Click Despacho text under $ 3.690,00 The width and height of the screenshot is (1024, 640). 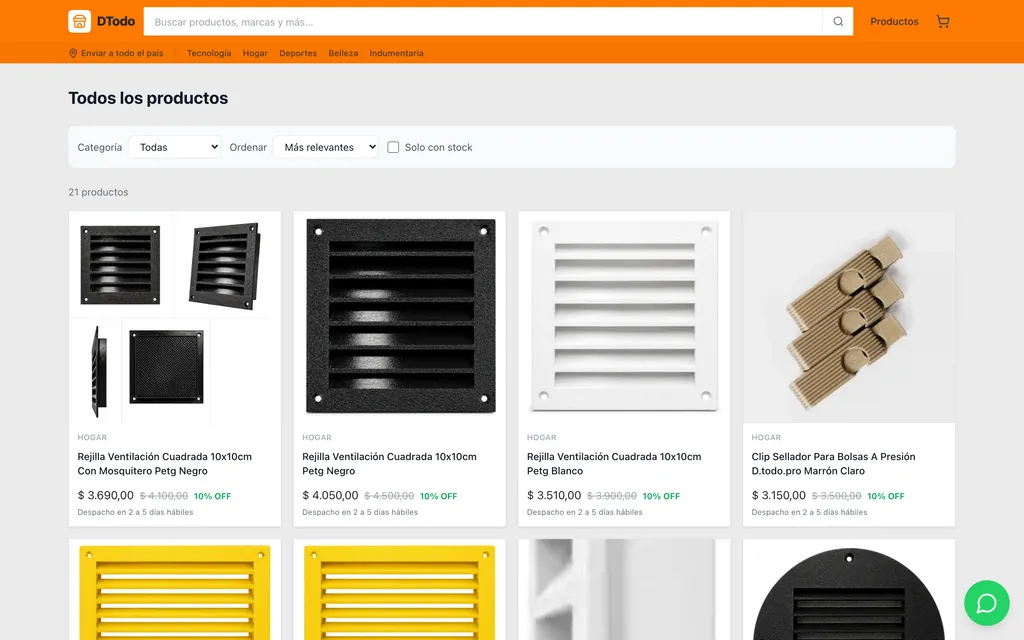tap(135, 512)
